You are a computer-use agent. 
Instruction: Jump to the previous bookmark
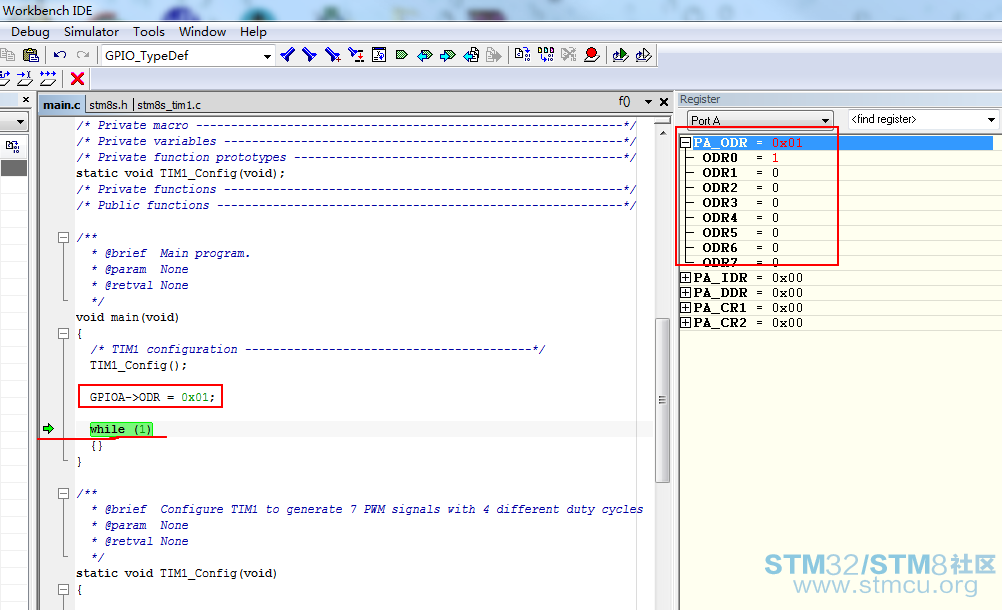pos(424,55)
